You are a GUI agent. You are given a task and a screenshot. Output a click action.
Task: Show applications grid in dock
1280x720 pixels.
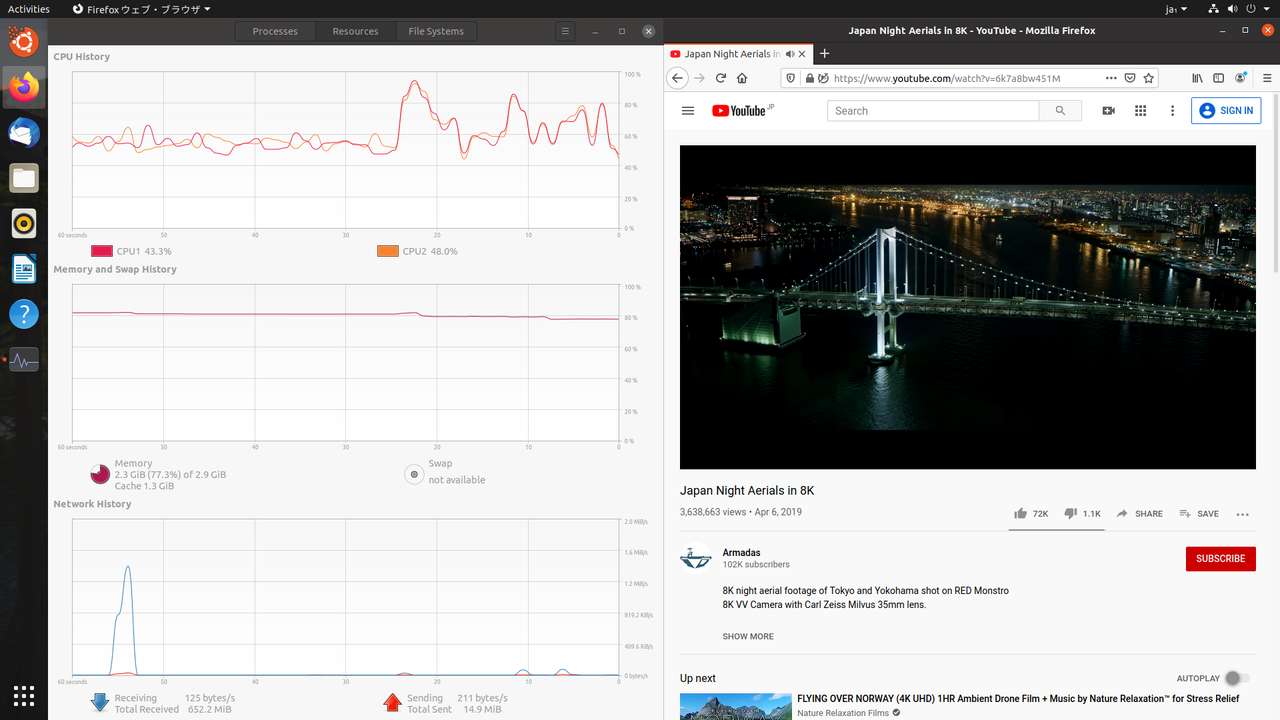(24, 696)
